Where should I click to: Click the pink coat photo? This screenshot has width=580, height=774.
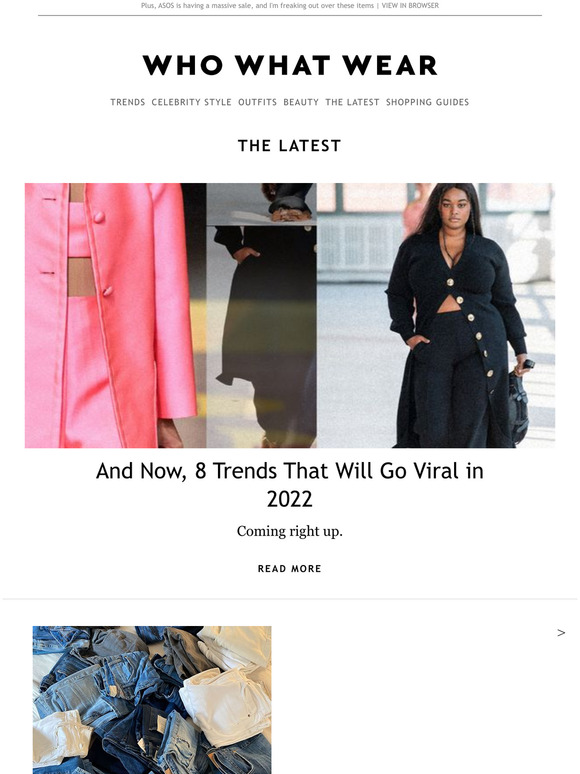pos(115,315)
